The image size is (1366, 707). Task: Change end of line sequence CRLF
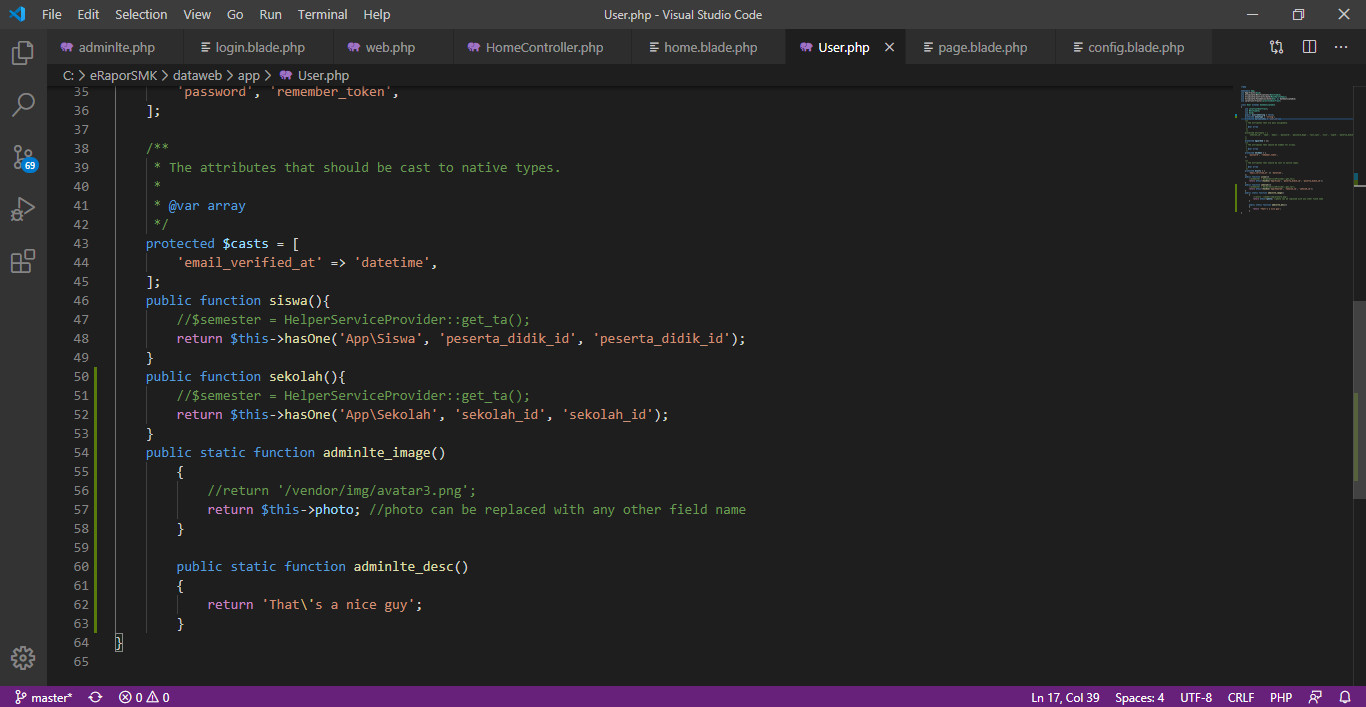pos(1241,698)
